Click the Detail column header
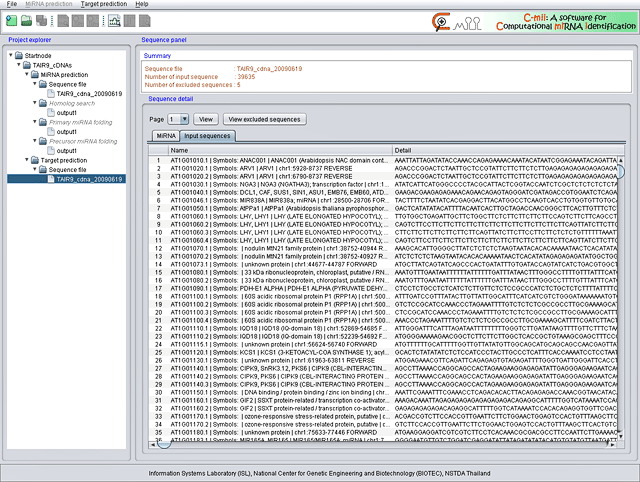Viewport: 640px width, 482px height. [508, 150]
